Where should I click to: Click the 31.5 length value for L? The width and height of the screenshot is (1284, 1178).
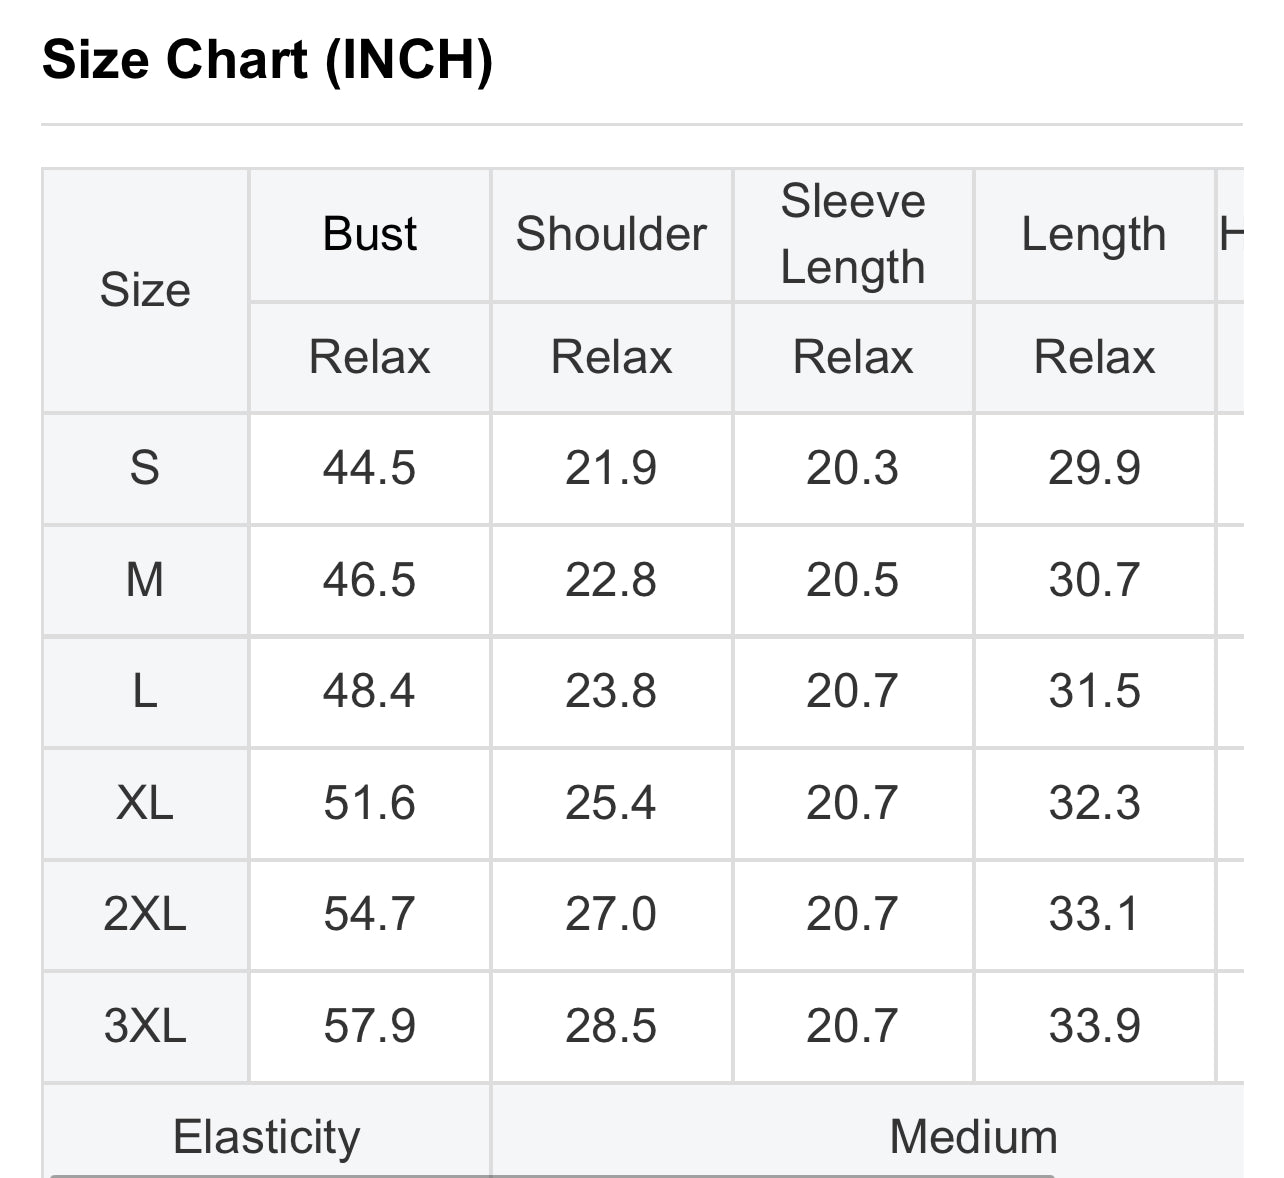click(x=1094, y=691)
